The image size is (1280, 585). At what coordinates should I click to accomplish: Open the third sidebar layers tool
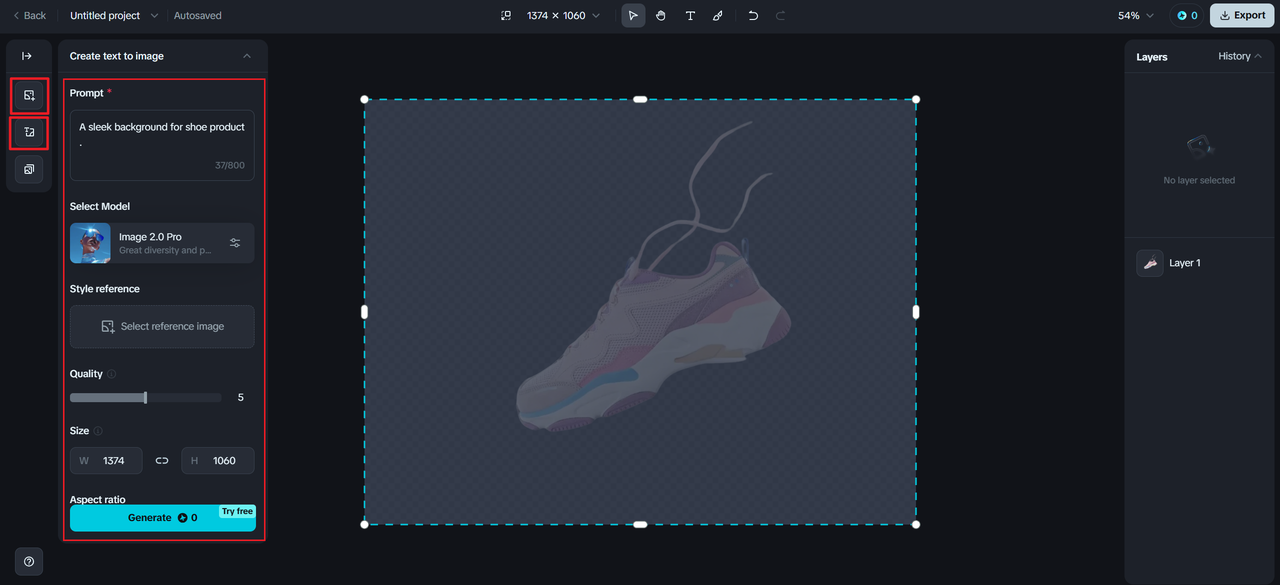[x=29, y=170]
